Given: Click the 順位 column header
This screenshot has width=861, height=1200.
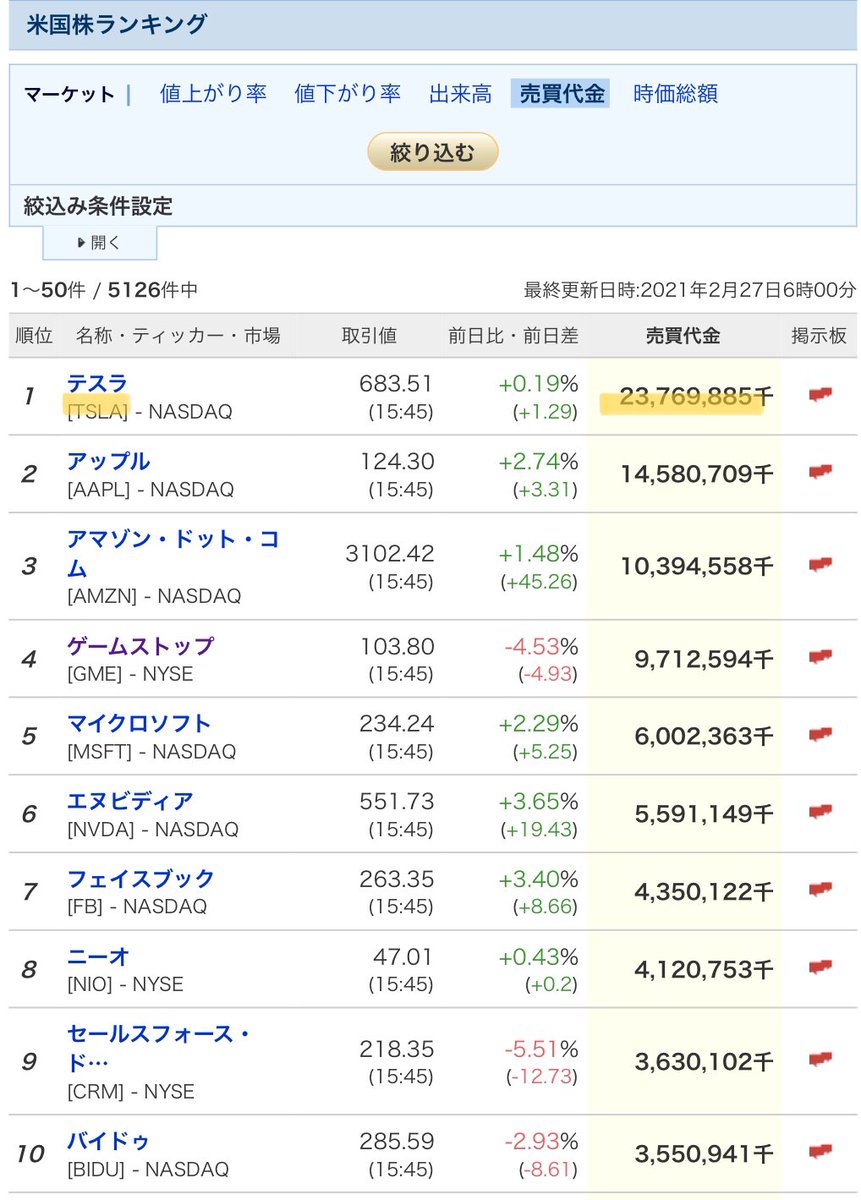Looking at the screenshot, I should pos(34,336).
